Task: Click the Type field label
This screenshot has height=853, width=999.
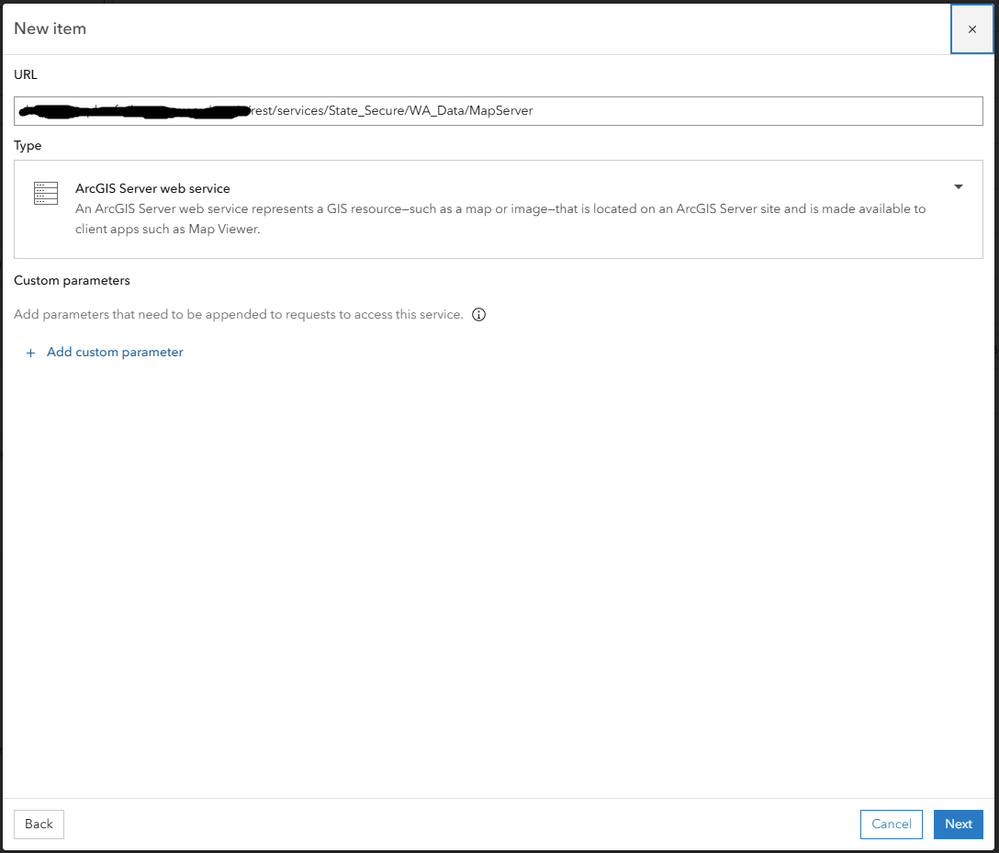Action: pos(28,145)
